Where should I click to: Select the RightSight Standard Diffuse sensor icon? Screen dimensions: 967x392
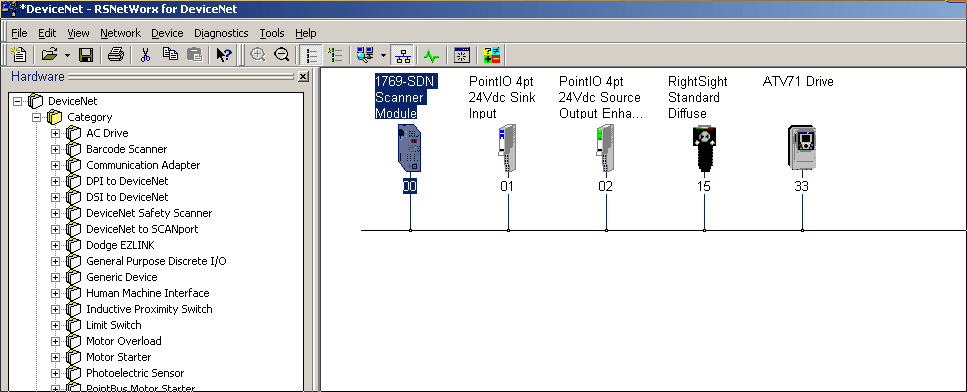704,148
